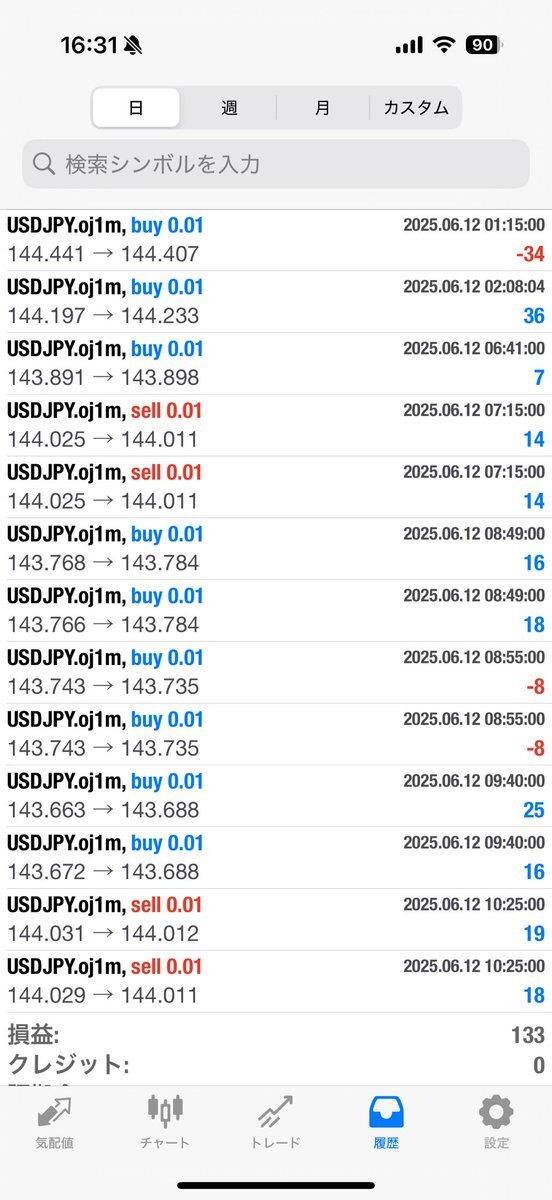Tap the silent bell icon in status bar
This screenshot has height=1200, width=552.
coord(133,45)
